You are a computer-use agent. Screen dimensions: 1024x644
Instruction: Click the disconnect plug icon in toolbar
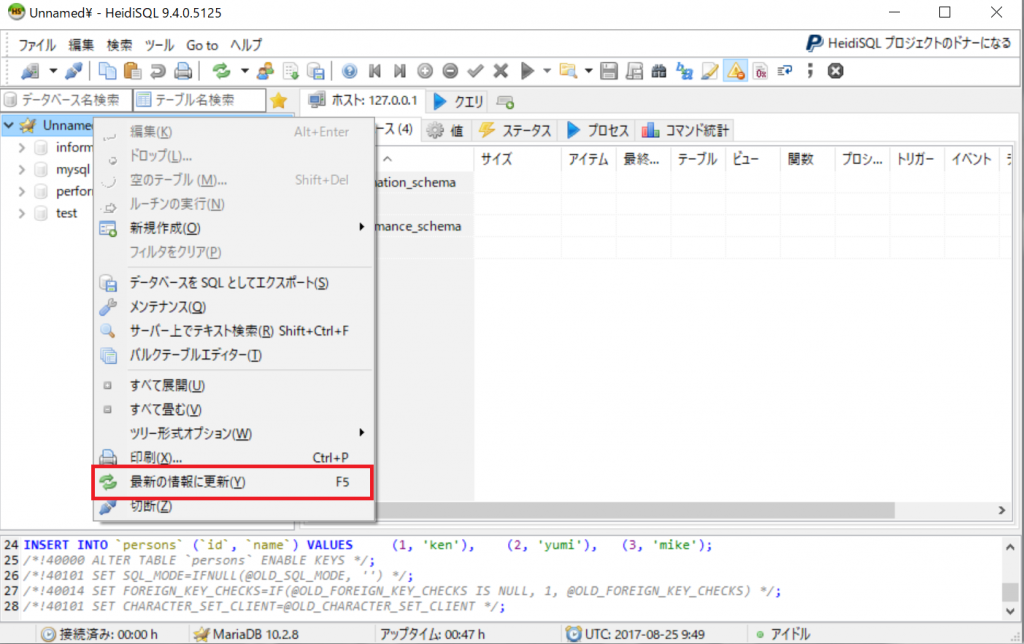[x=74, y=71]
